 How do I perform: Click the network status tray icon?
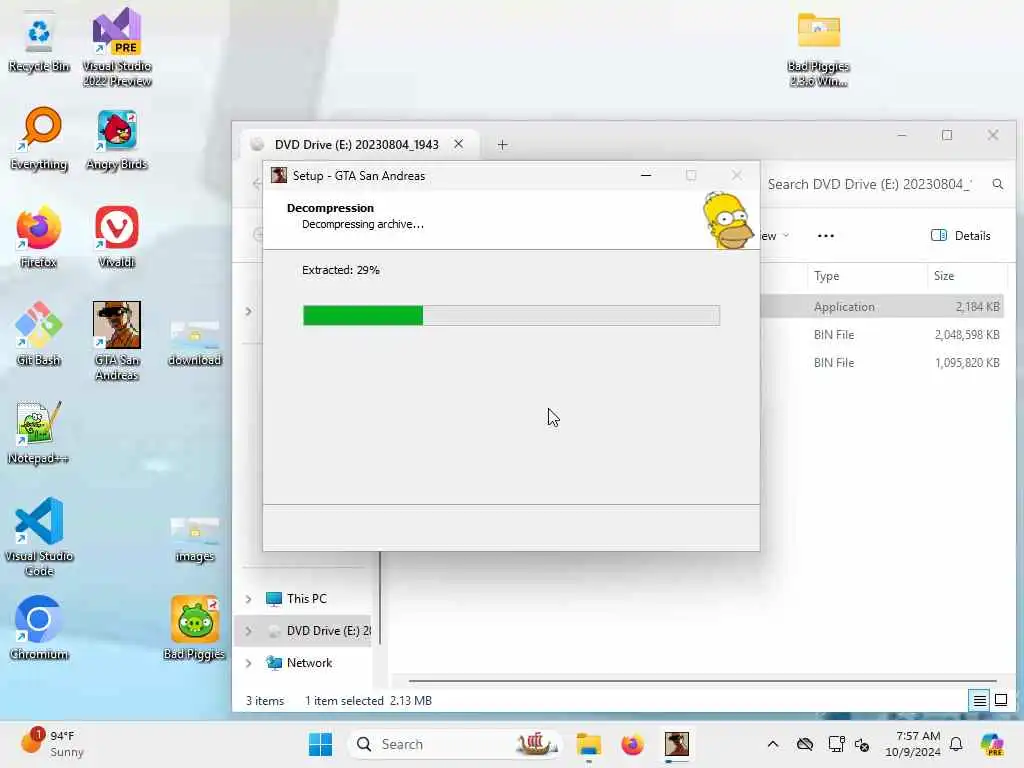836,744
